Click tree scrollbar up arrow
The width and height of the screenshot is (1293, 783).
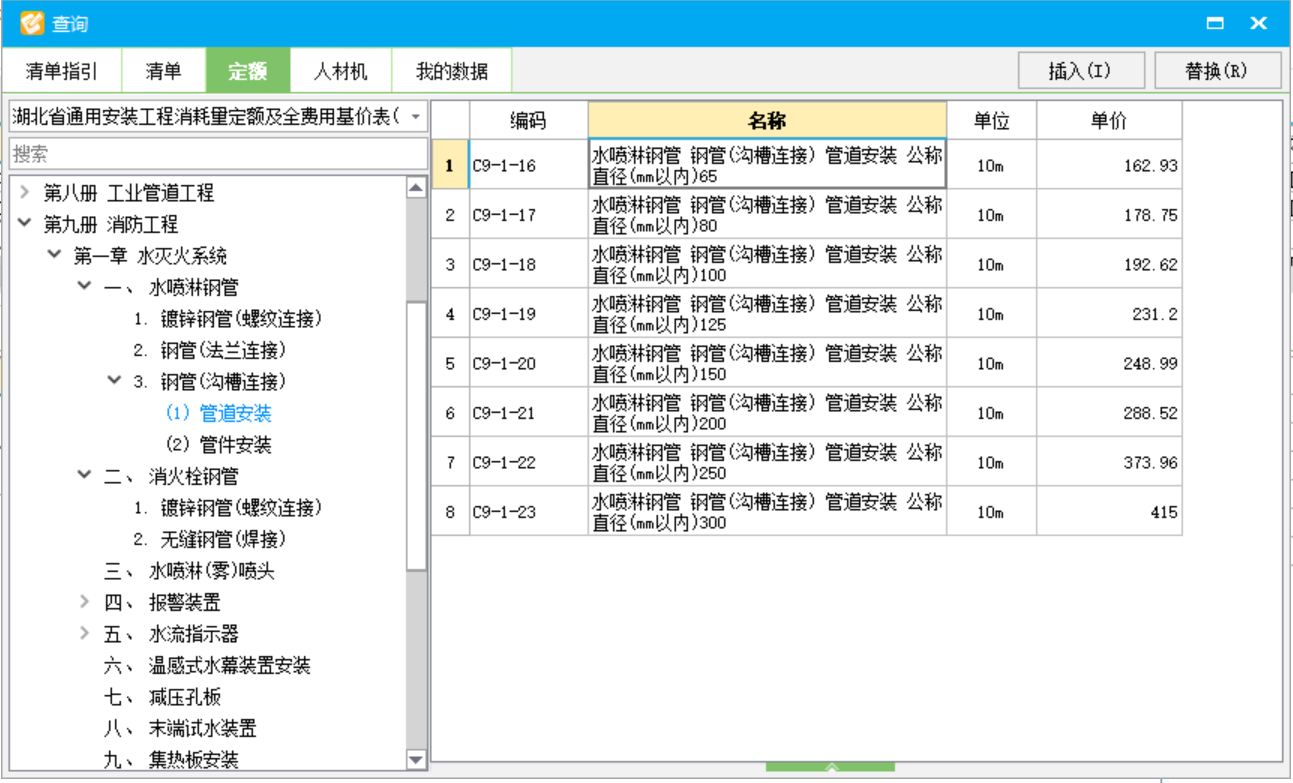417,188
